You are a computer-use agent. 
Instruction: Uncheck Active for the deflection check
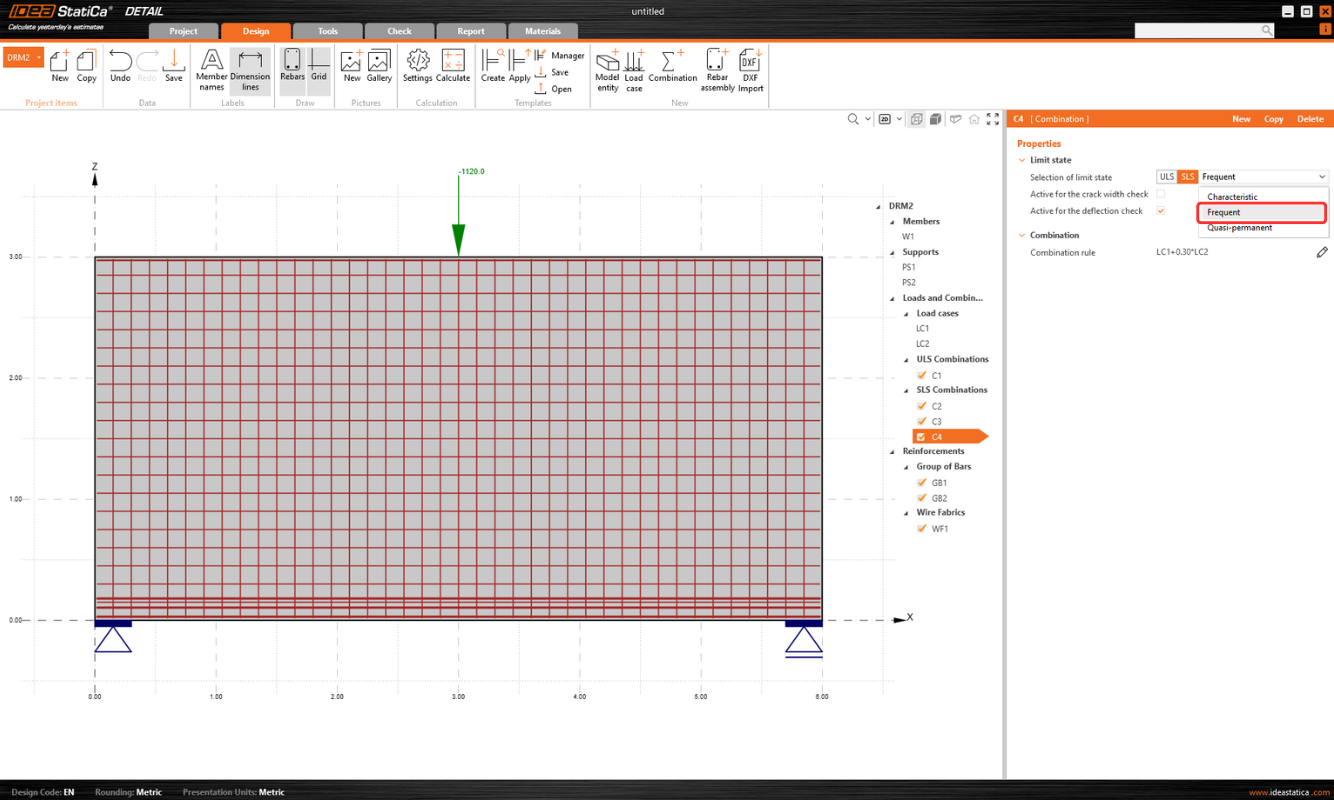tap(1161, 211)
